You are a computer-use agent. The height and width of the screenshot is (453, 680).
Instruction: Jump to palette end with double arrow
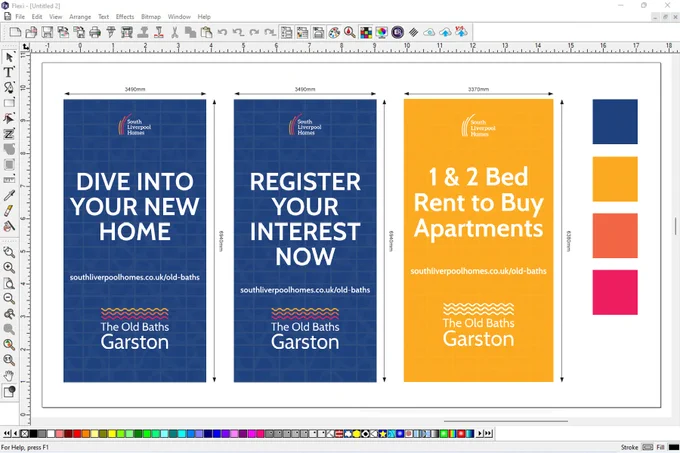click(488, 433)
